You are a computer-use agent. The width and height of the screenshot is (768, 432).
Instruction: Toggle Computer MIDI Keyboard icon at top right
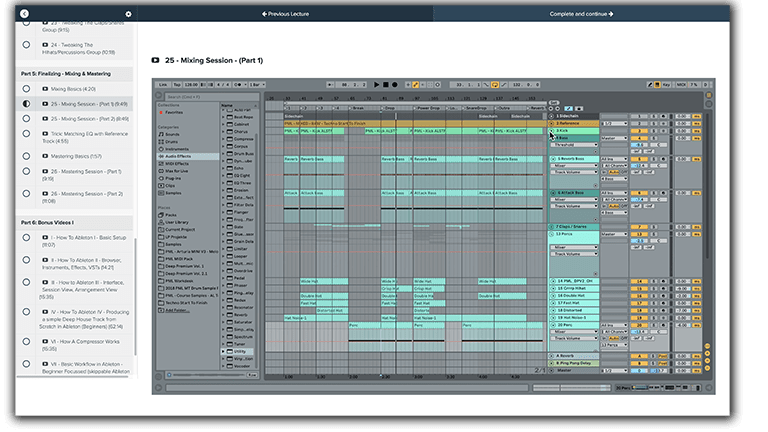[x=657, y=85]
